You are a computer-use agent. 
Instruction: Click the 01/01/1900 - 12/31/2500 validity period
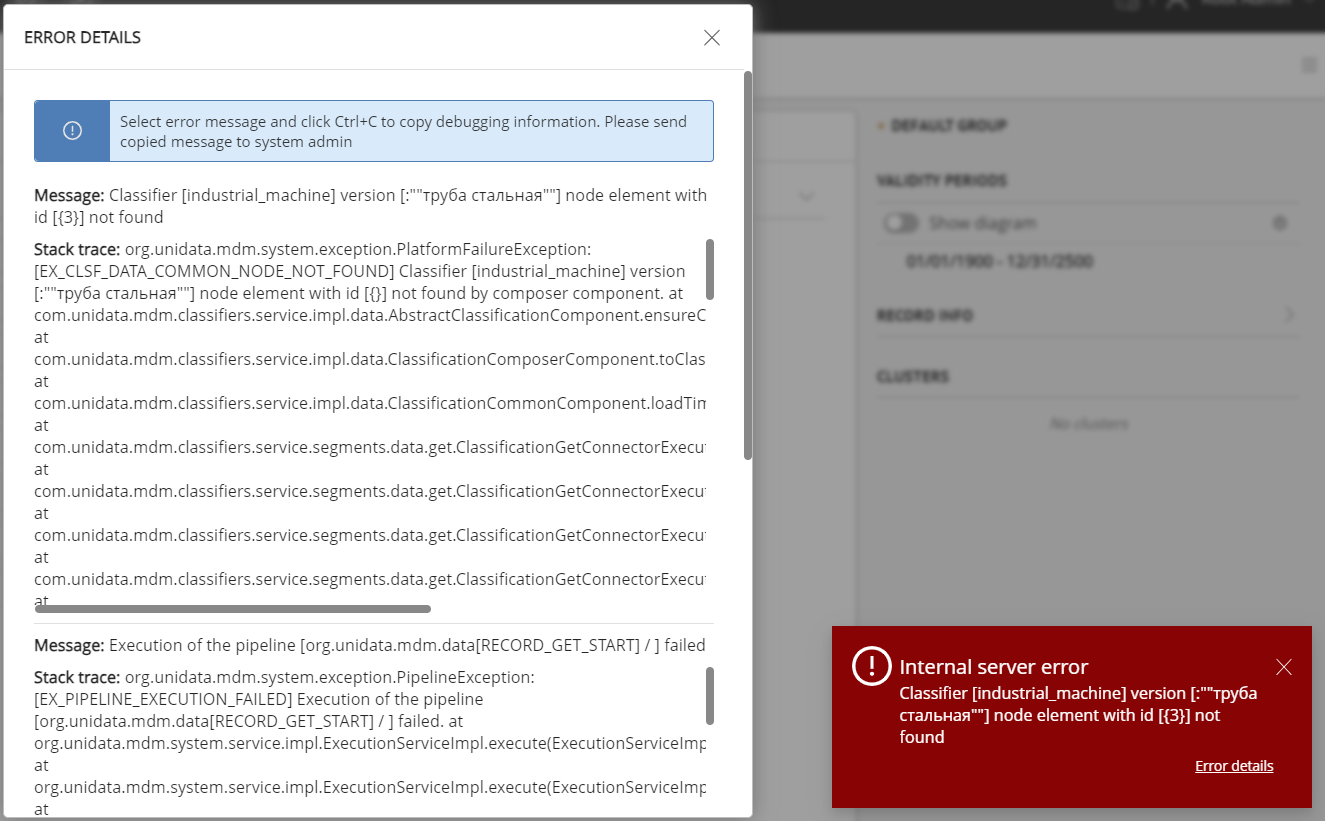tap(999, 262)
